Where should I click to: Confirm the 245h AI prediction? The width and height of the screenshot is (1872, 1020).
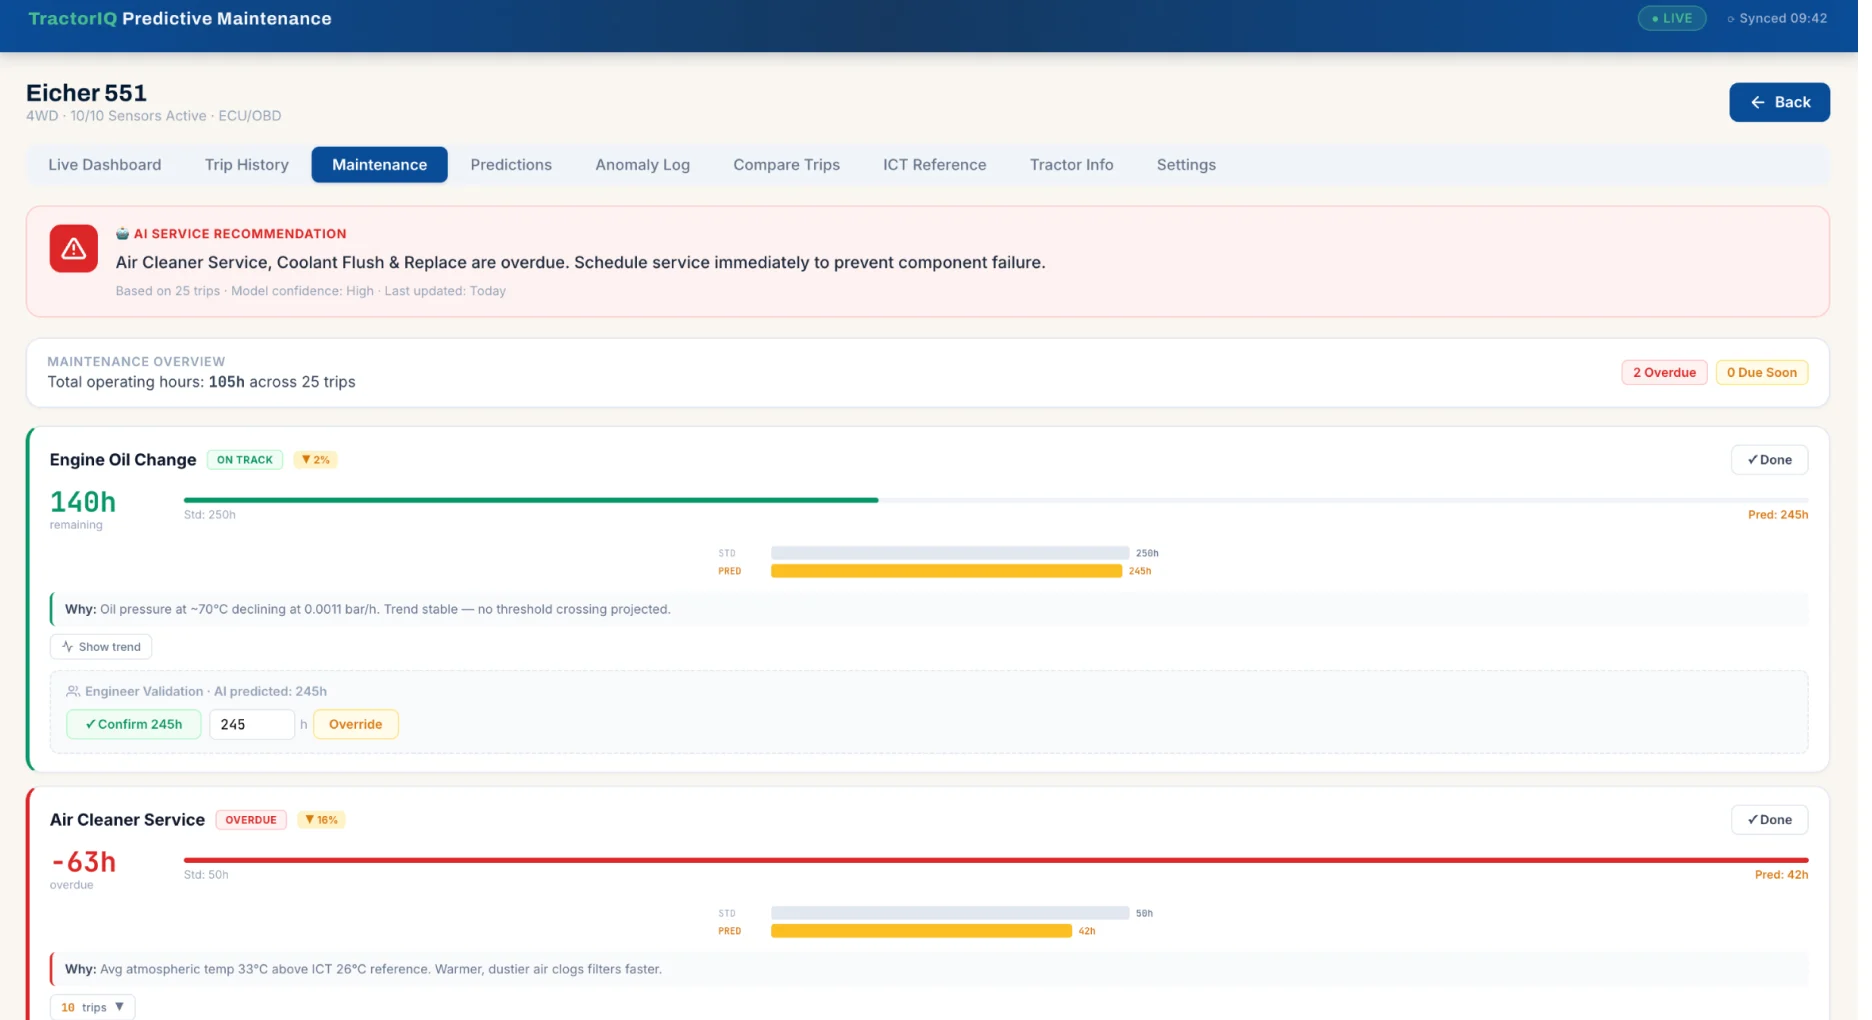(134, 724)
